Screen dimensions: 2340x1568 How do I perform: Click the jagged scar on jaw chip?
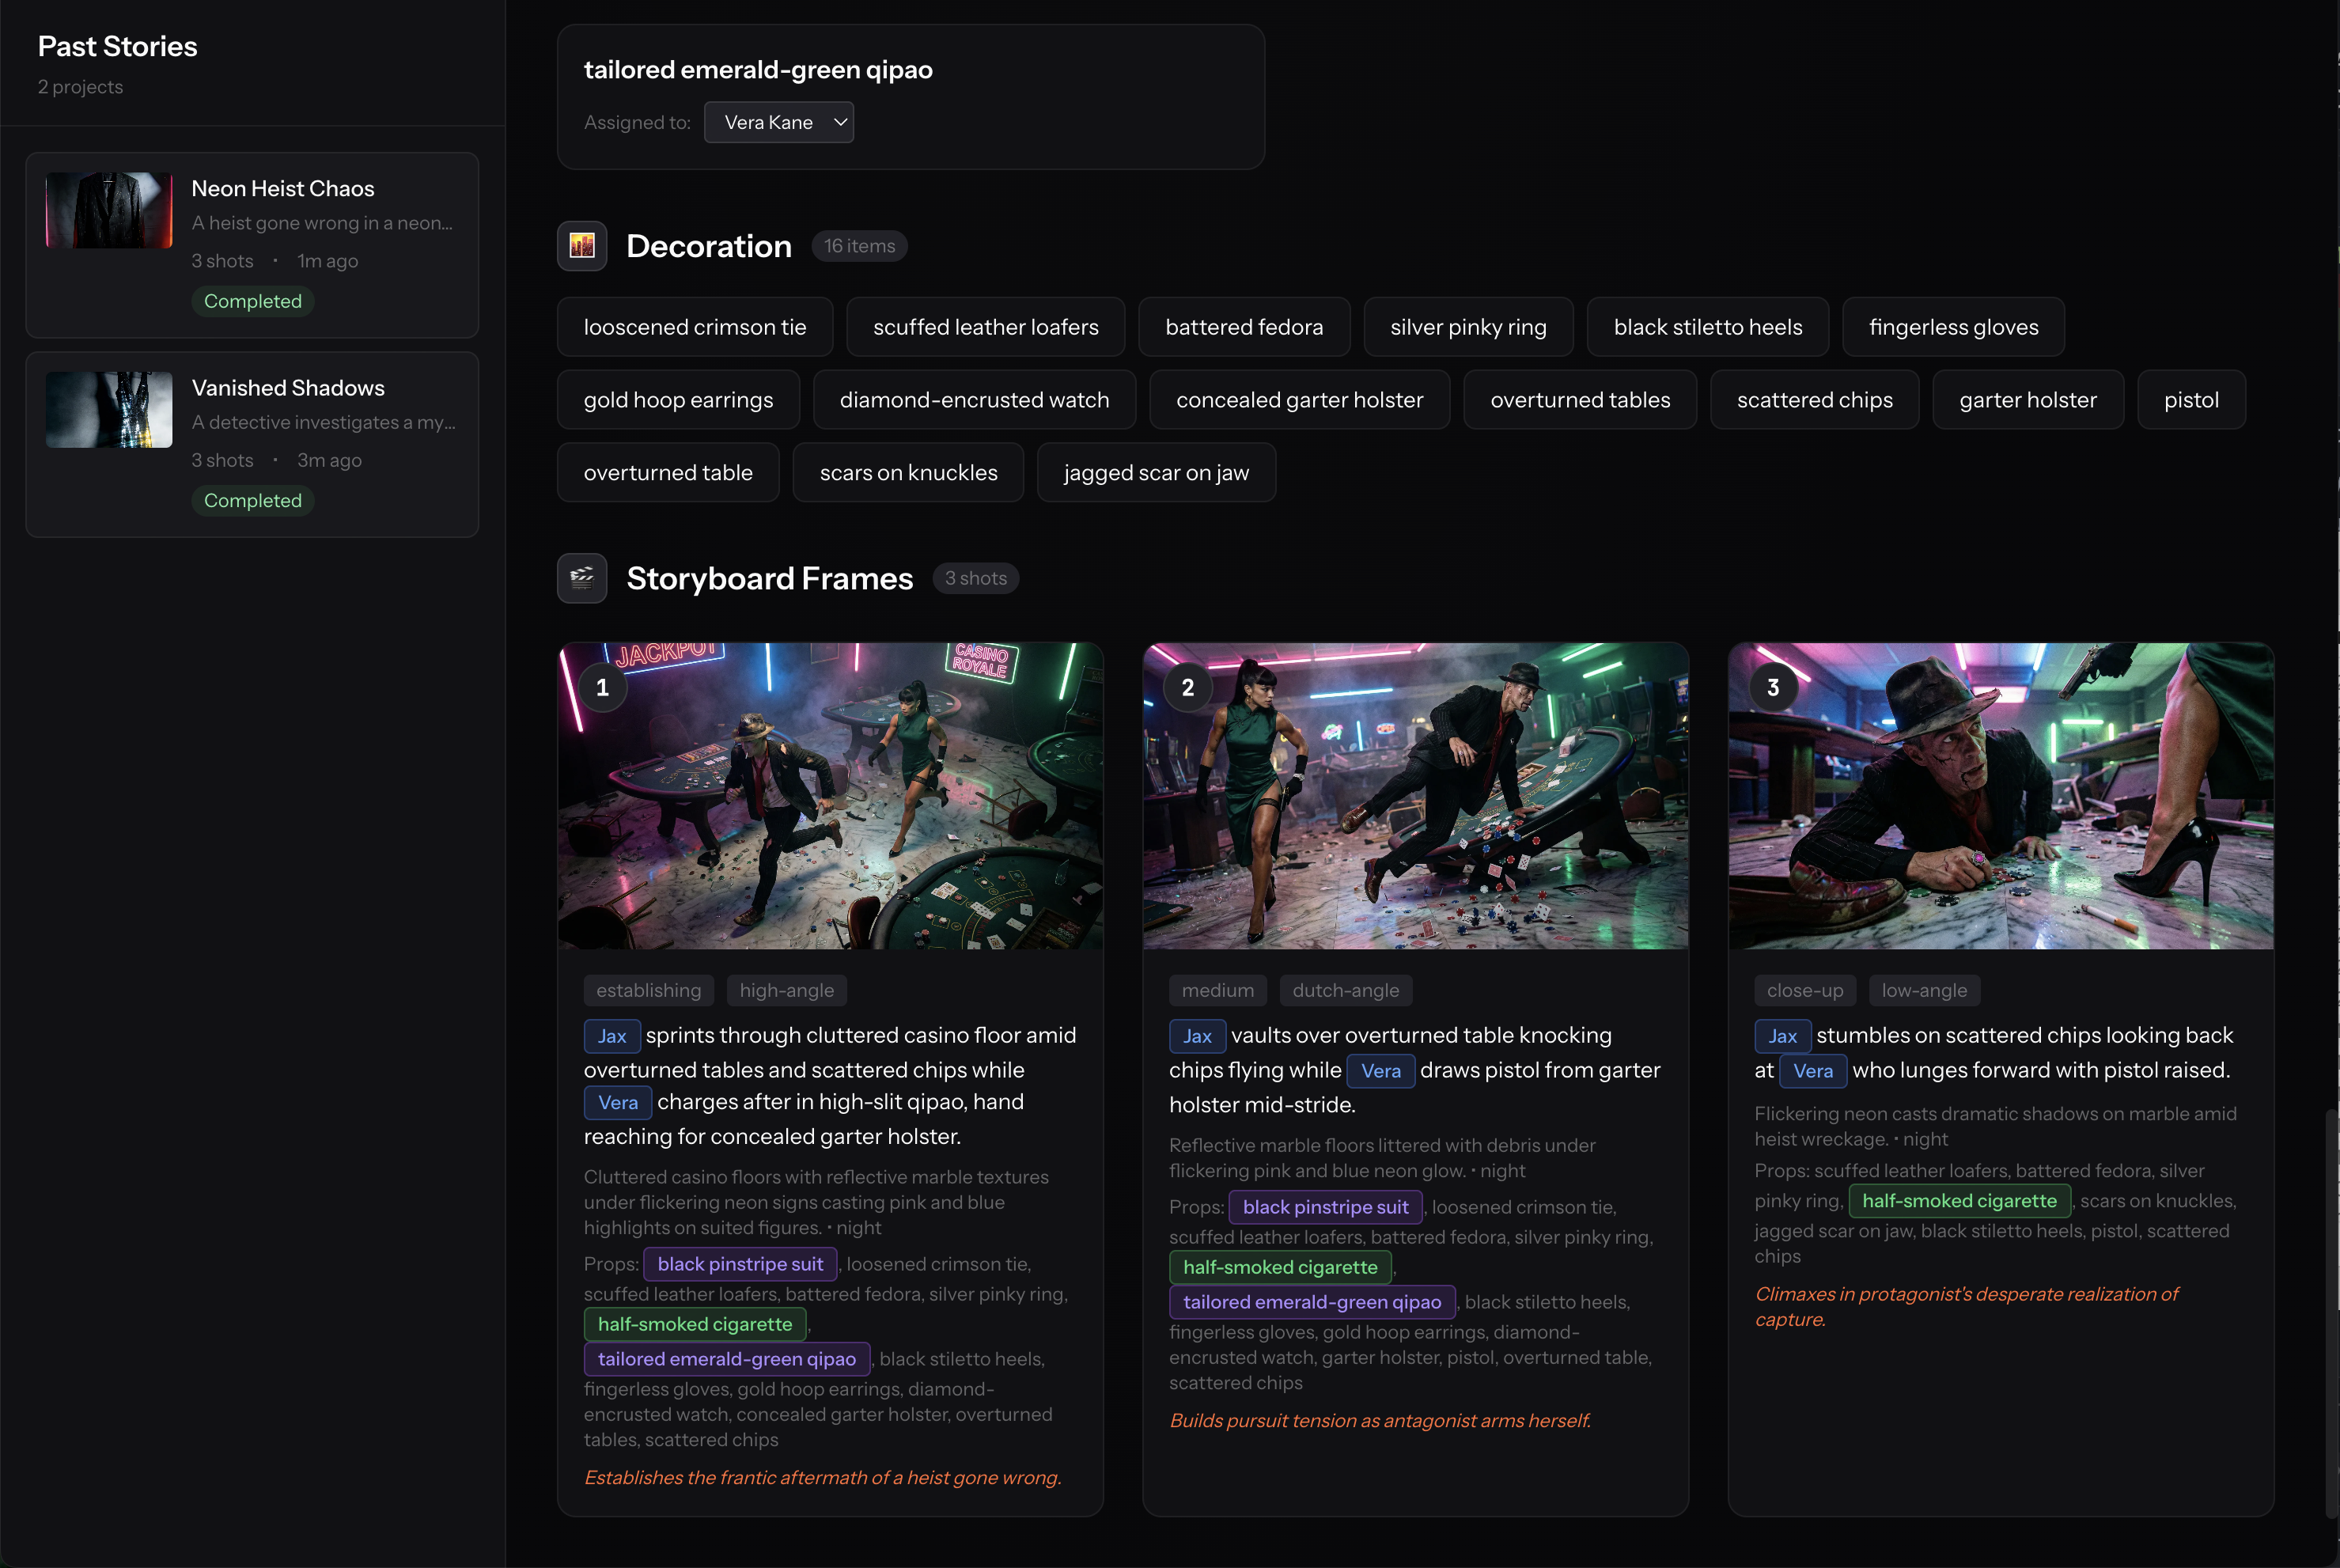coord(1156,473)
